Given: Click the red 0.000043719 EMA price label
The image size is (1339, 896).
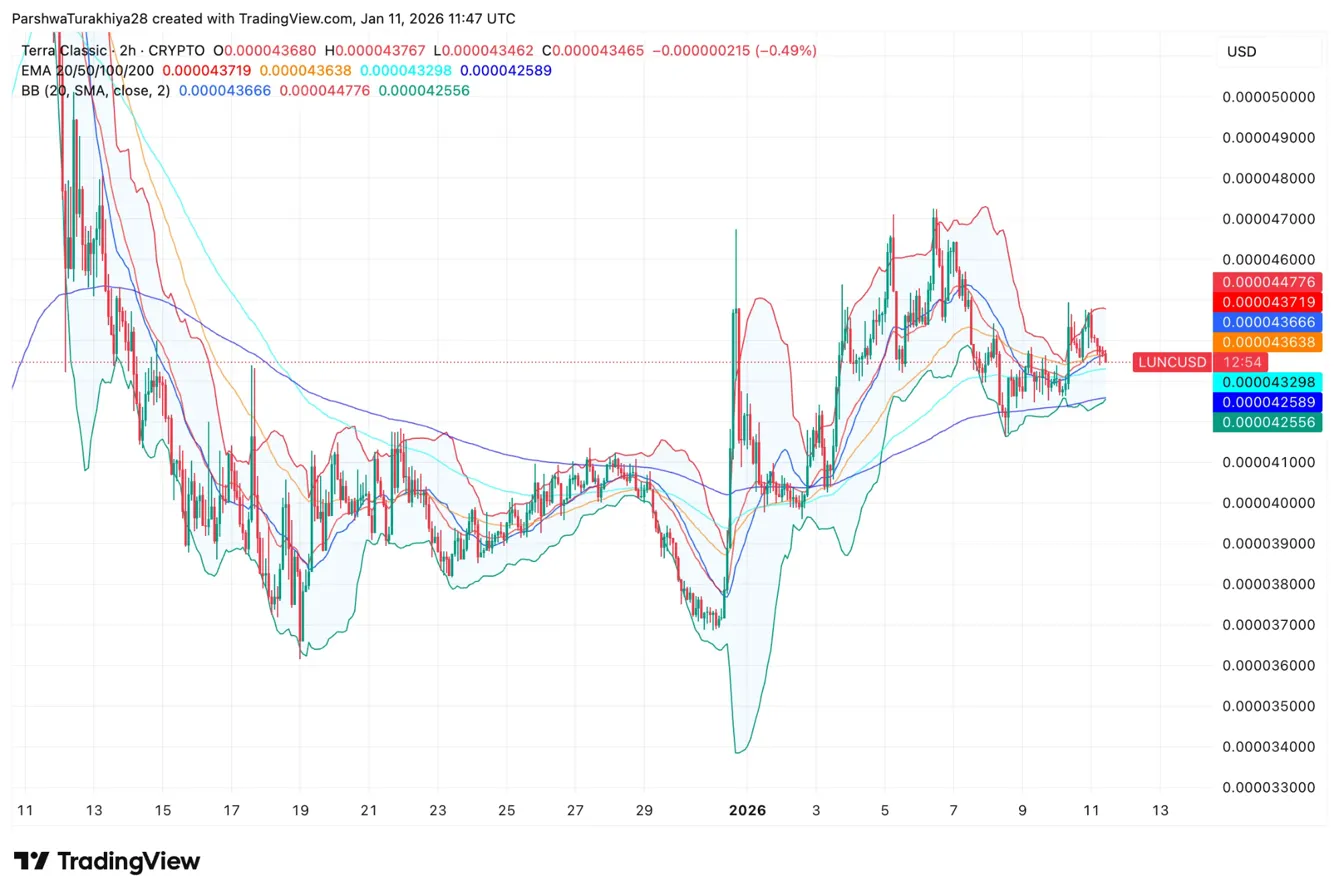Looking at the screenshot, I should click(x=1267, y=301).
